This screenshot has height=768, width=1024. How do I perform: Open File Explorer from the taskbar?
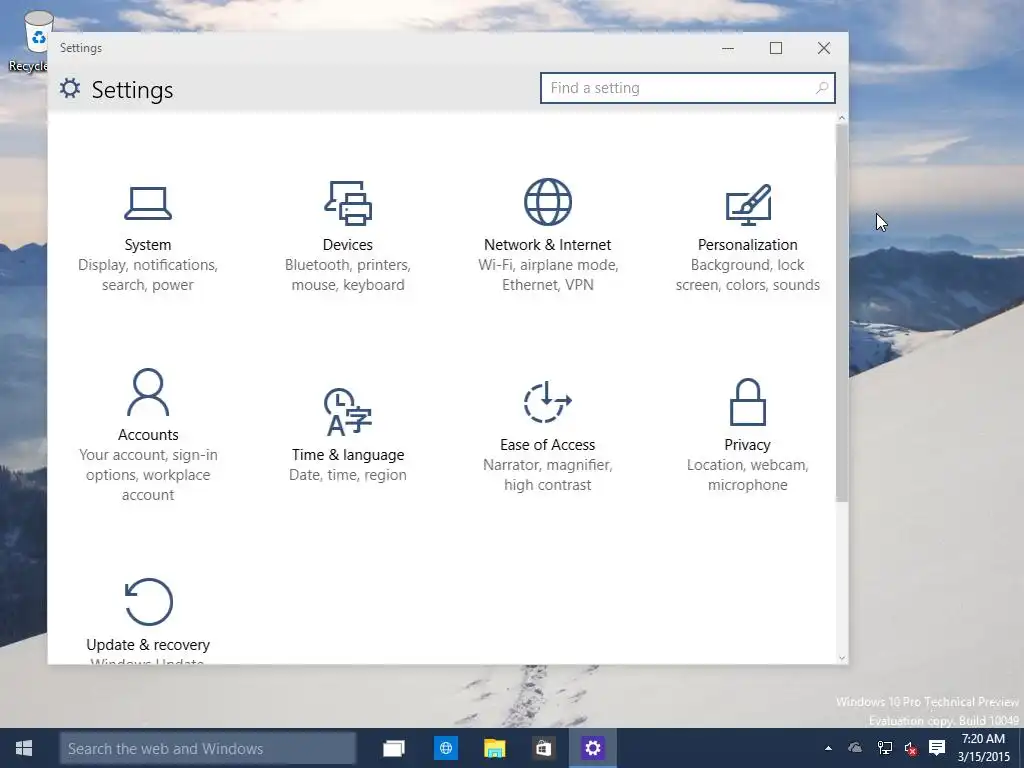click(495, 748)
